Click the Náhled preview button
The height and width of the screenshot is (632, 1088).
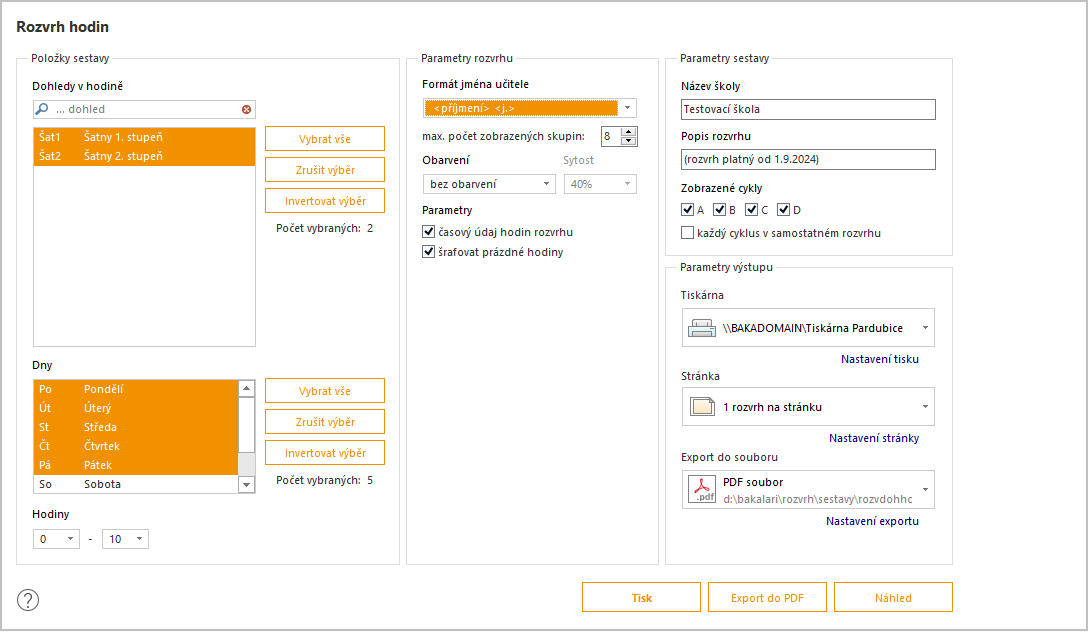[x=893, y=597]
